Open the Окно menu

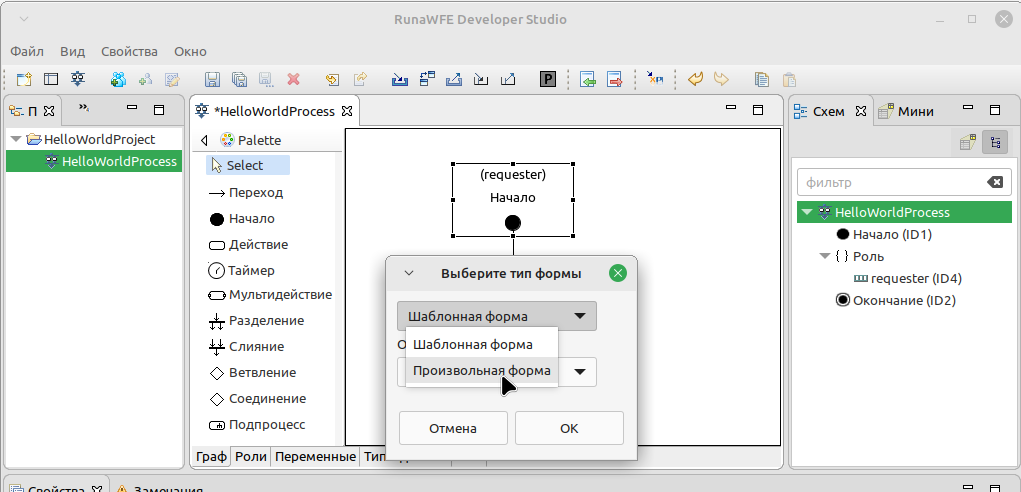tap(190, 51)
